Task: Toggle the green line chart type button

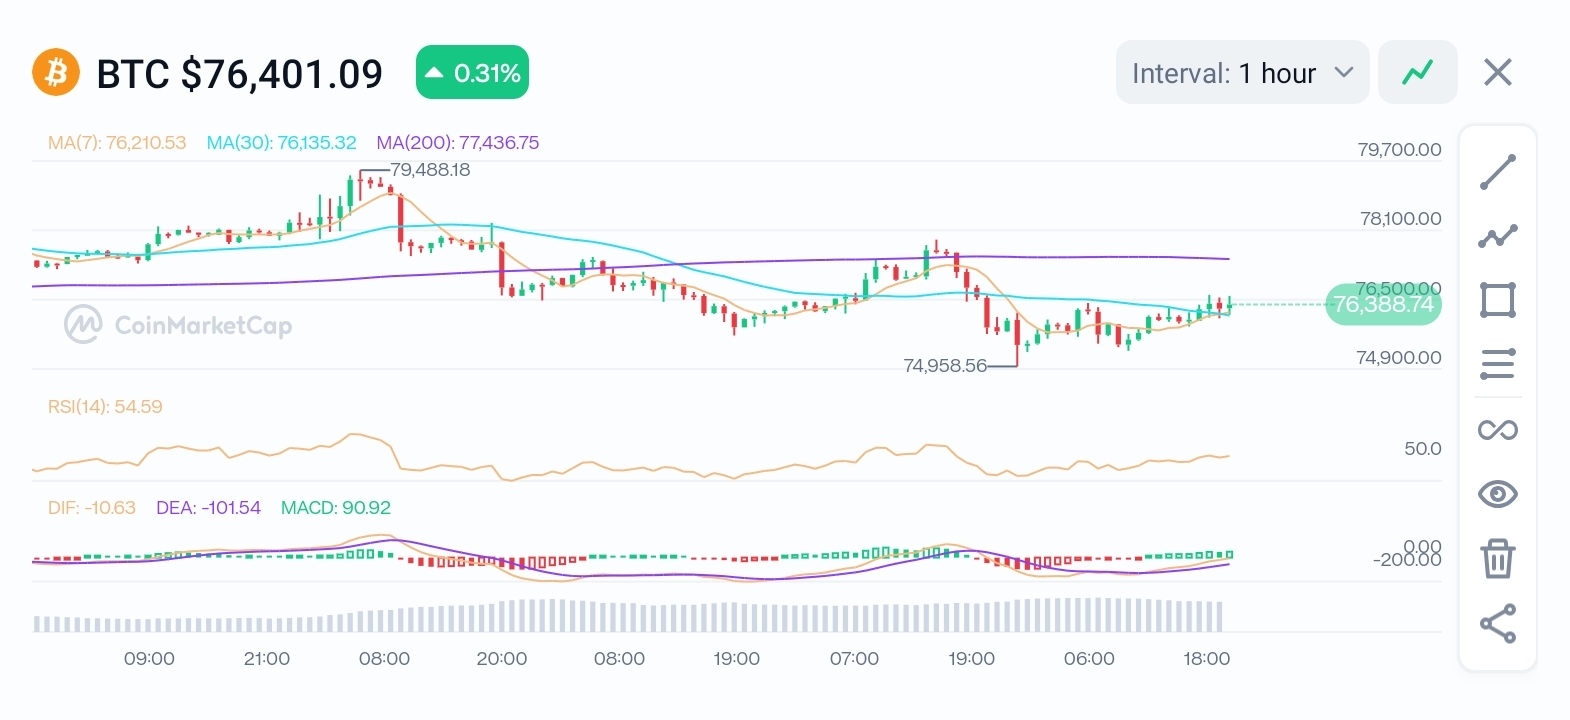Action: click(1417, 72)
